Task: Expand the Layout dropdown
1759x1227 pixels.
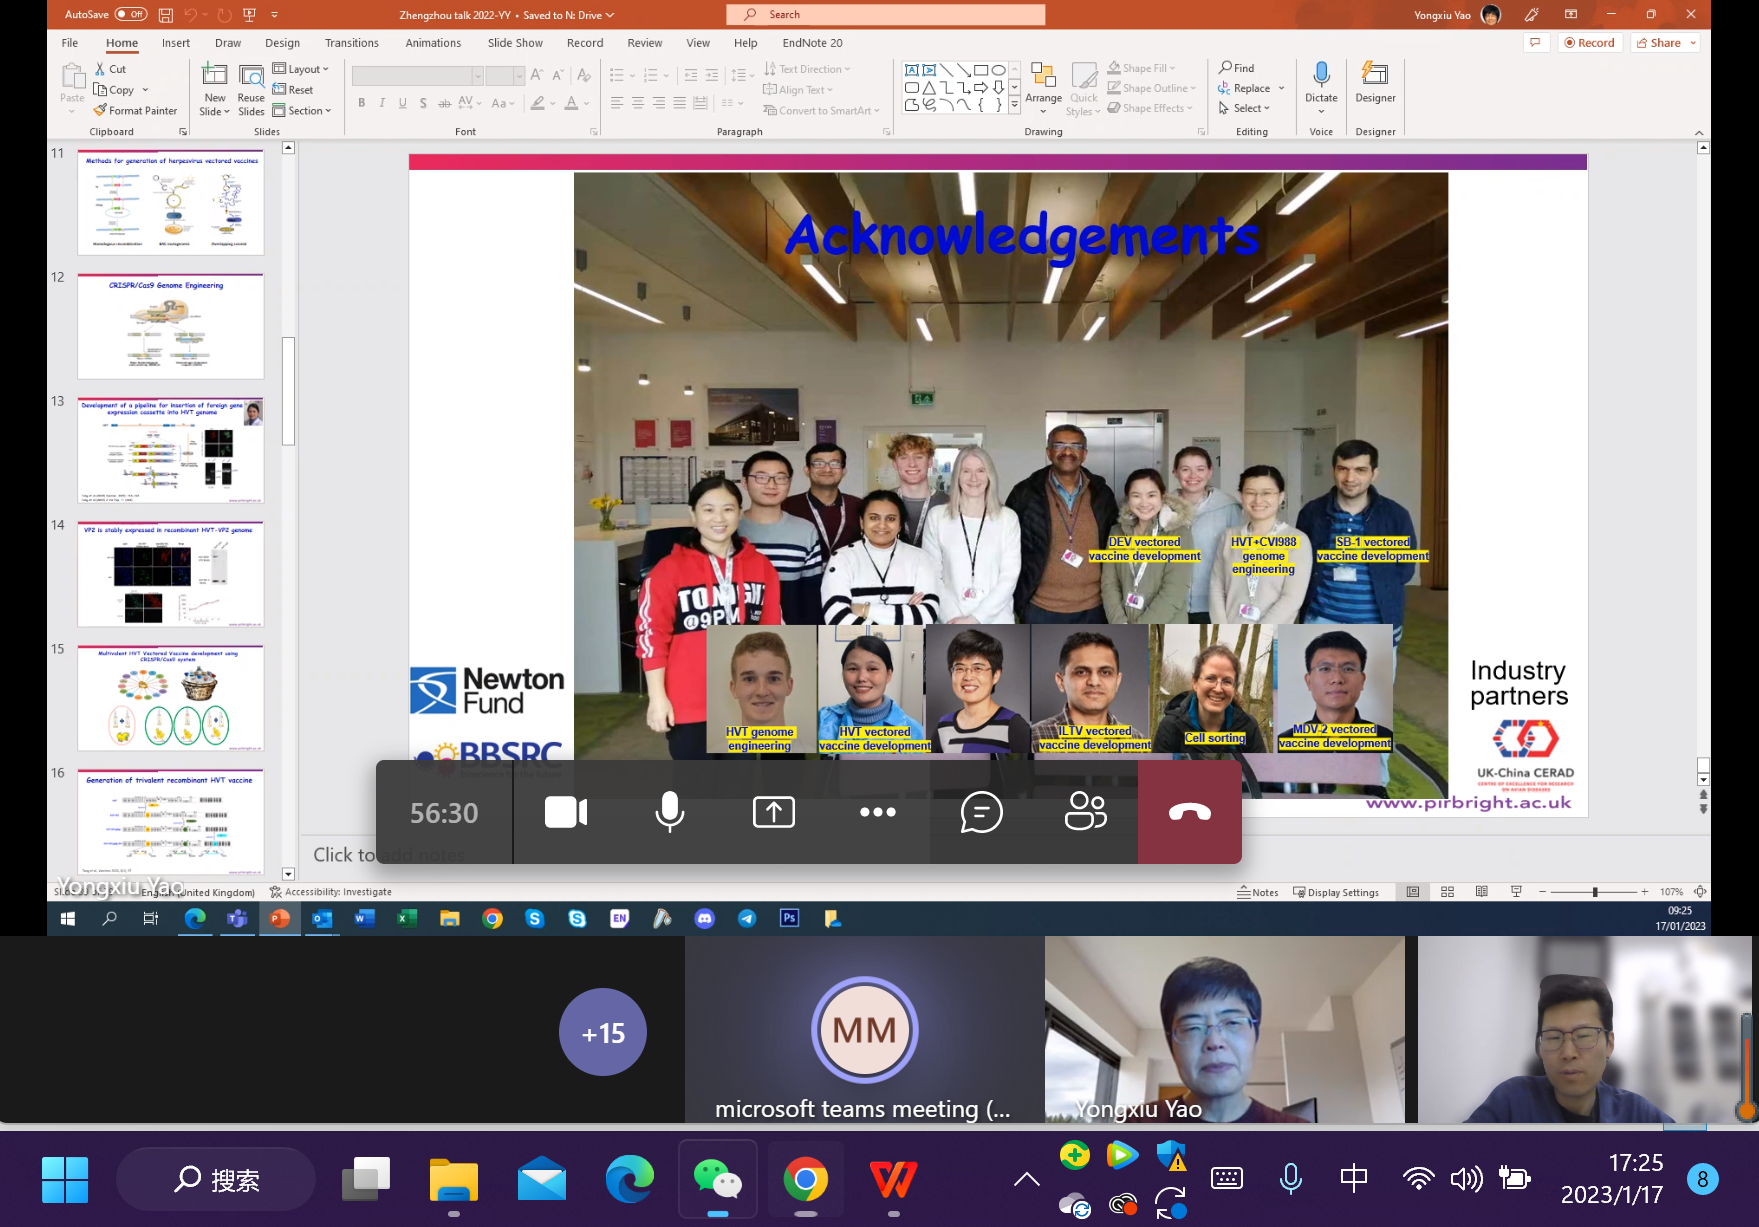Action: click(x=301, y=69)
